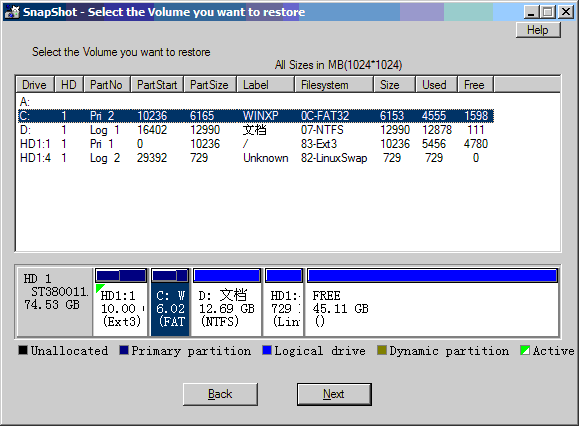
Task: Select the HD1:4 LinuxSwap volume row
Action: click(x=256, y=158)
